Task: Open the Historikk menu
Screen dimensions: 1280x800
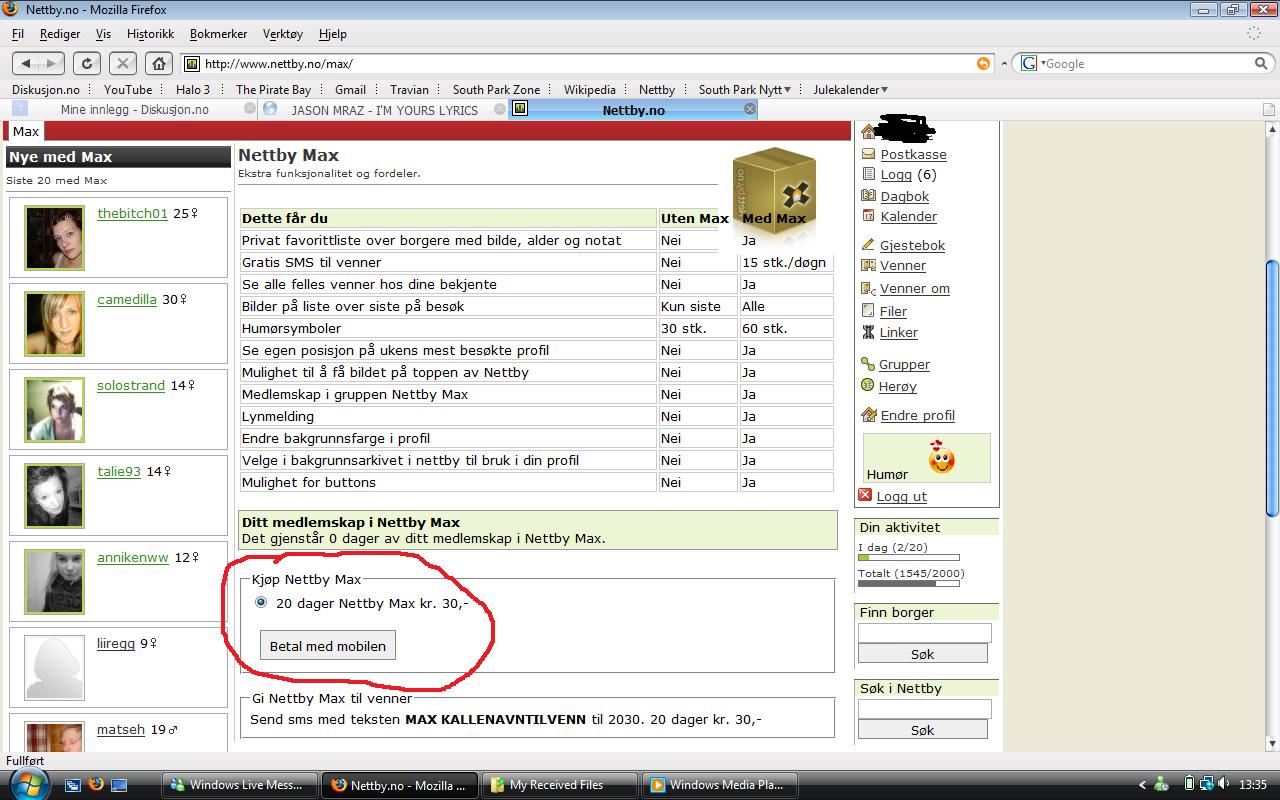Action: pos(150,33)
